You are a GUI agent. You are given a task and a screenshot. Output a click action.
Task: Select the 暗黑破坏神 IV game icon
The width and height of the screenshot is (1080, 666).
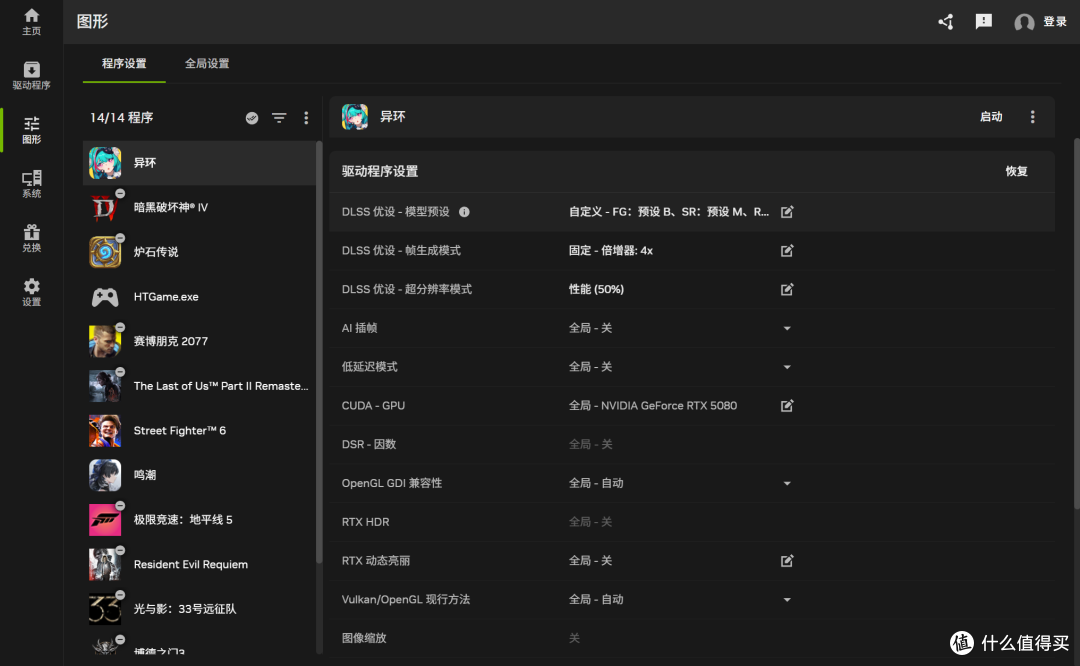click(105, 207)
